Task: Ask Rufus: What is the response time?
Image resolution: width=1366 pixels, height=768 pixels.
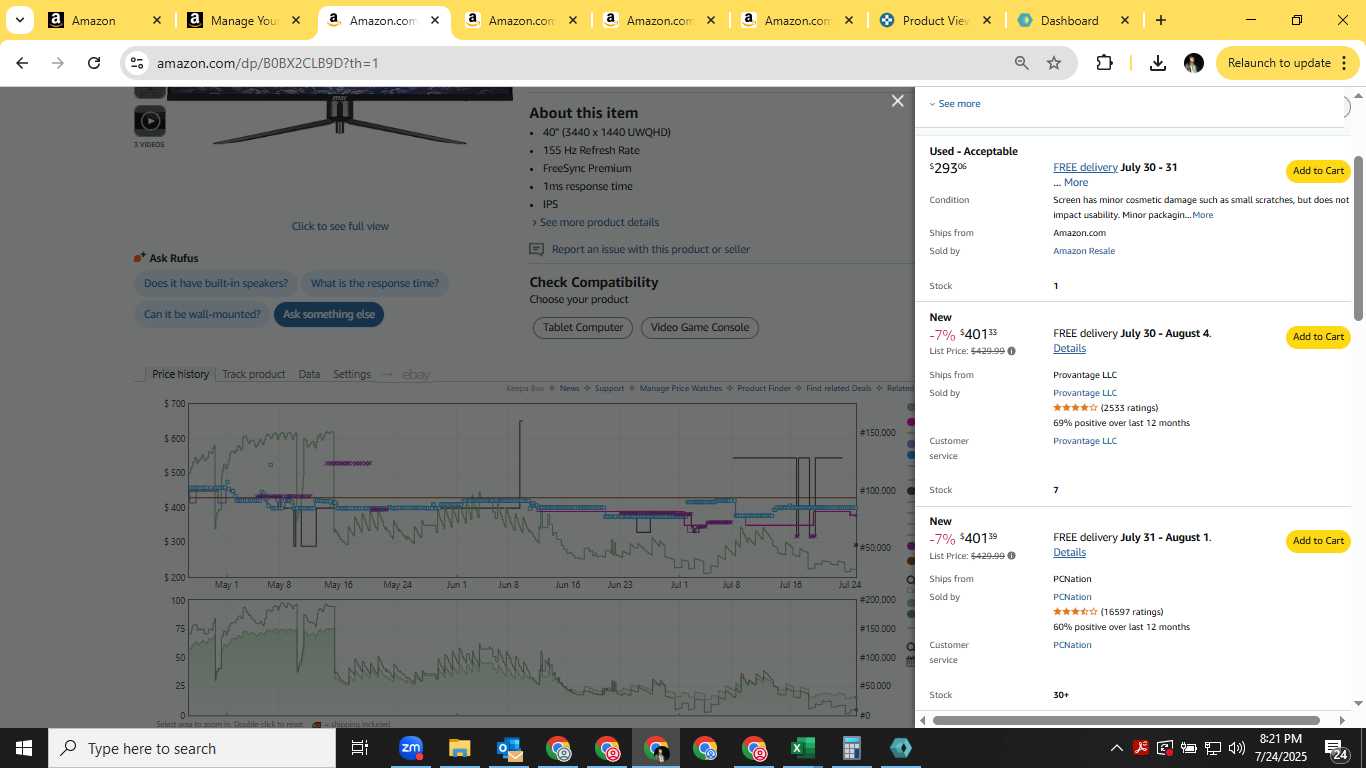Action: coord(375,283)
